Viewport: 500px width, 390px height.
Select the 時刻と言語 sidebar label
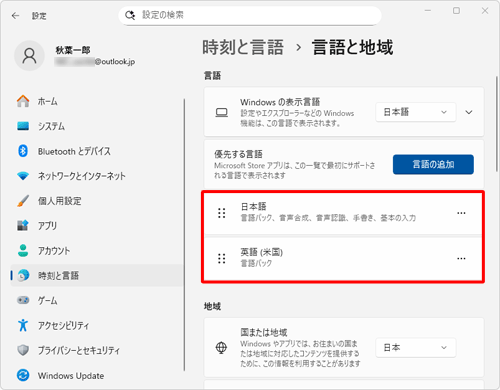[x=58, y=275]
